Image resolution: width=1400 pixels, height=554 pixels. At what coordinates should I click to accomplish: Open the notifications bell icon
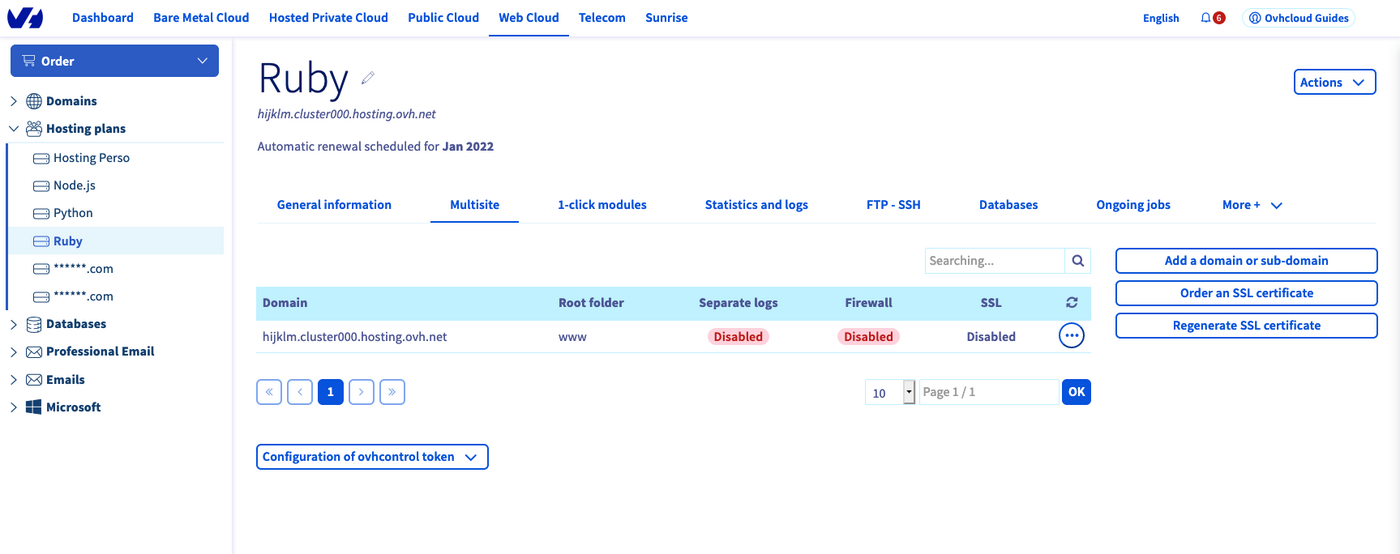point(1206,18)
